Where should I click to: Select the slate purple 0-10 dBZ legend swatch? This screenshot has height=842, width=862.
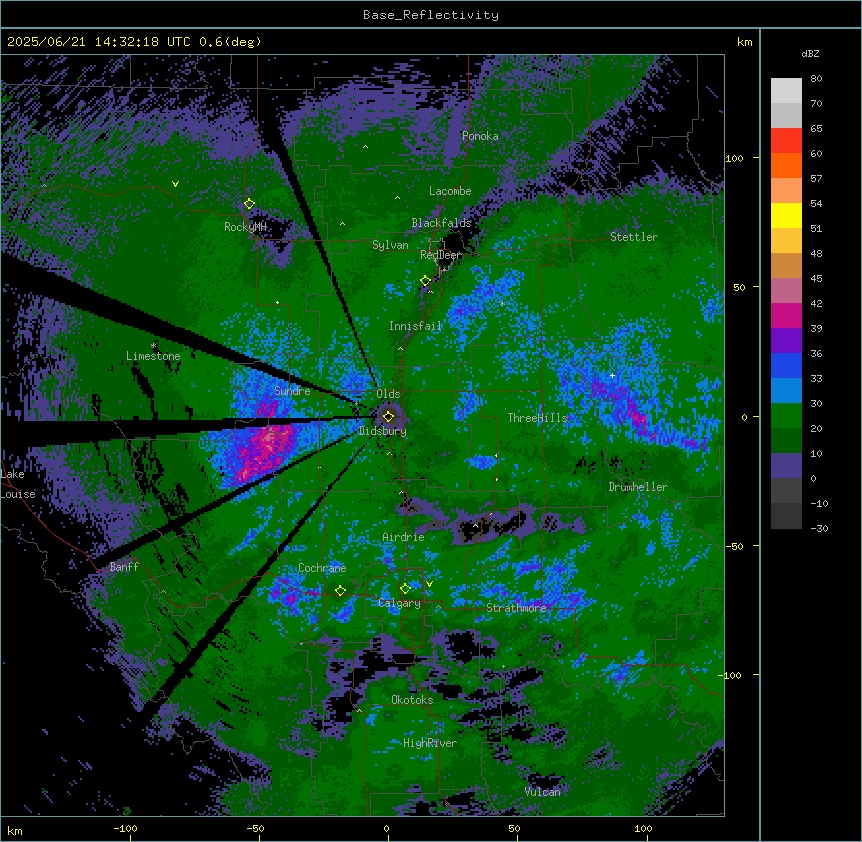point(786,466)
